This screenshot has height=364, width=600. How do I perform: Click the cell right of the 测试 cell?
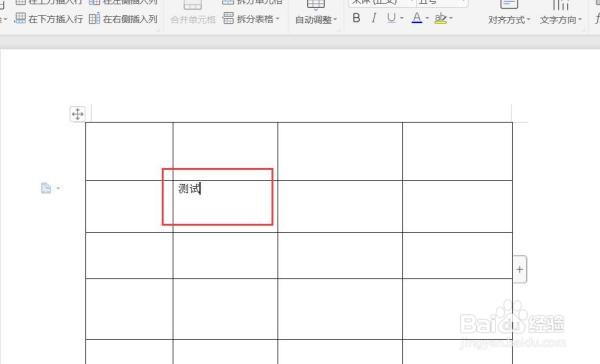[340, 206]
